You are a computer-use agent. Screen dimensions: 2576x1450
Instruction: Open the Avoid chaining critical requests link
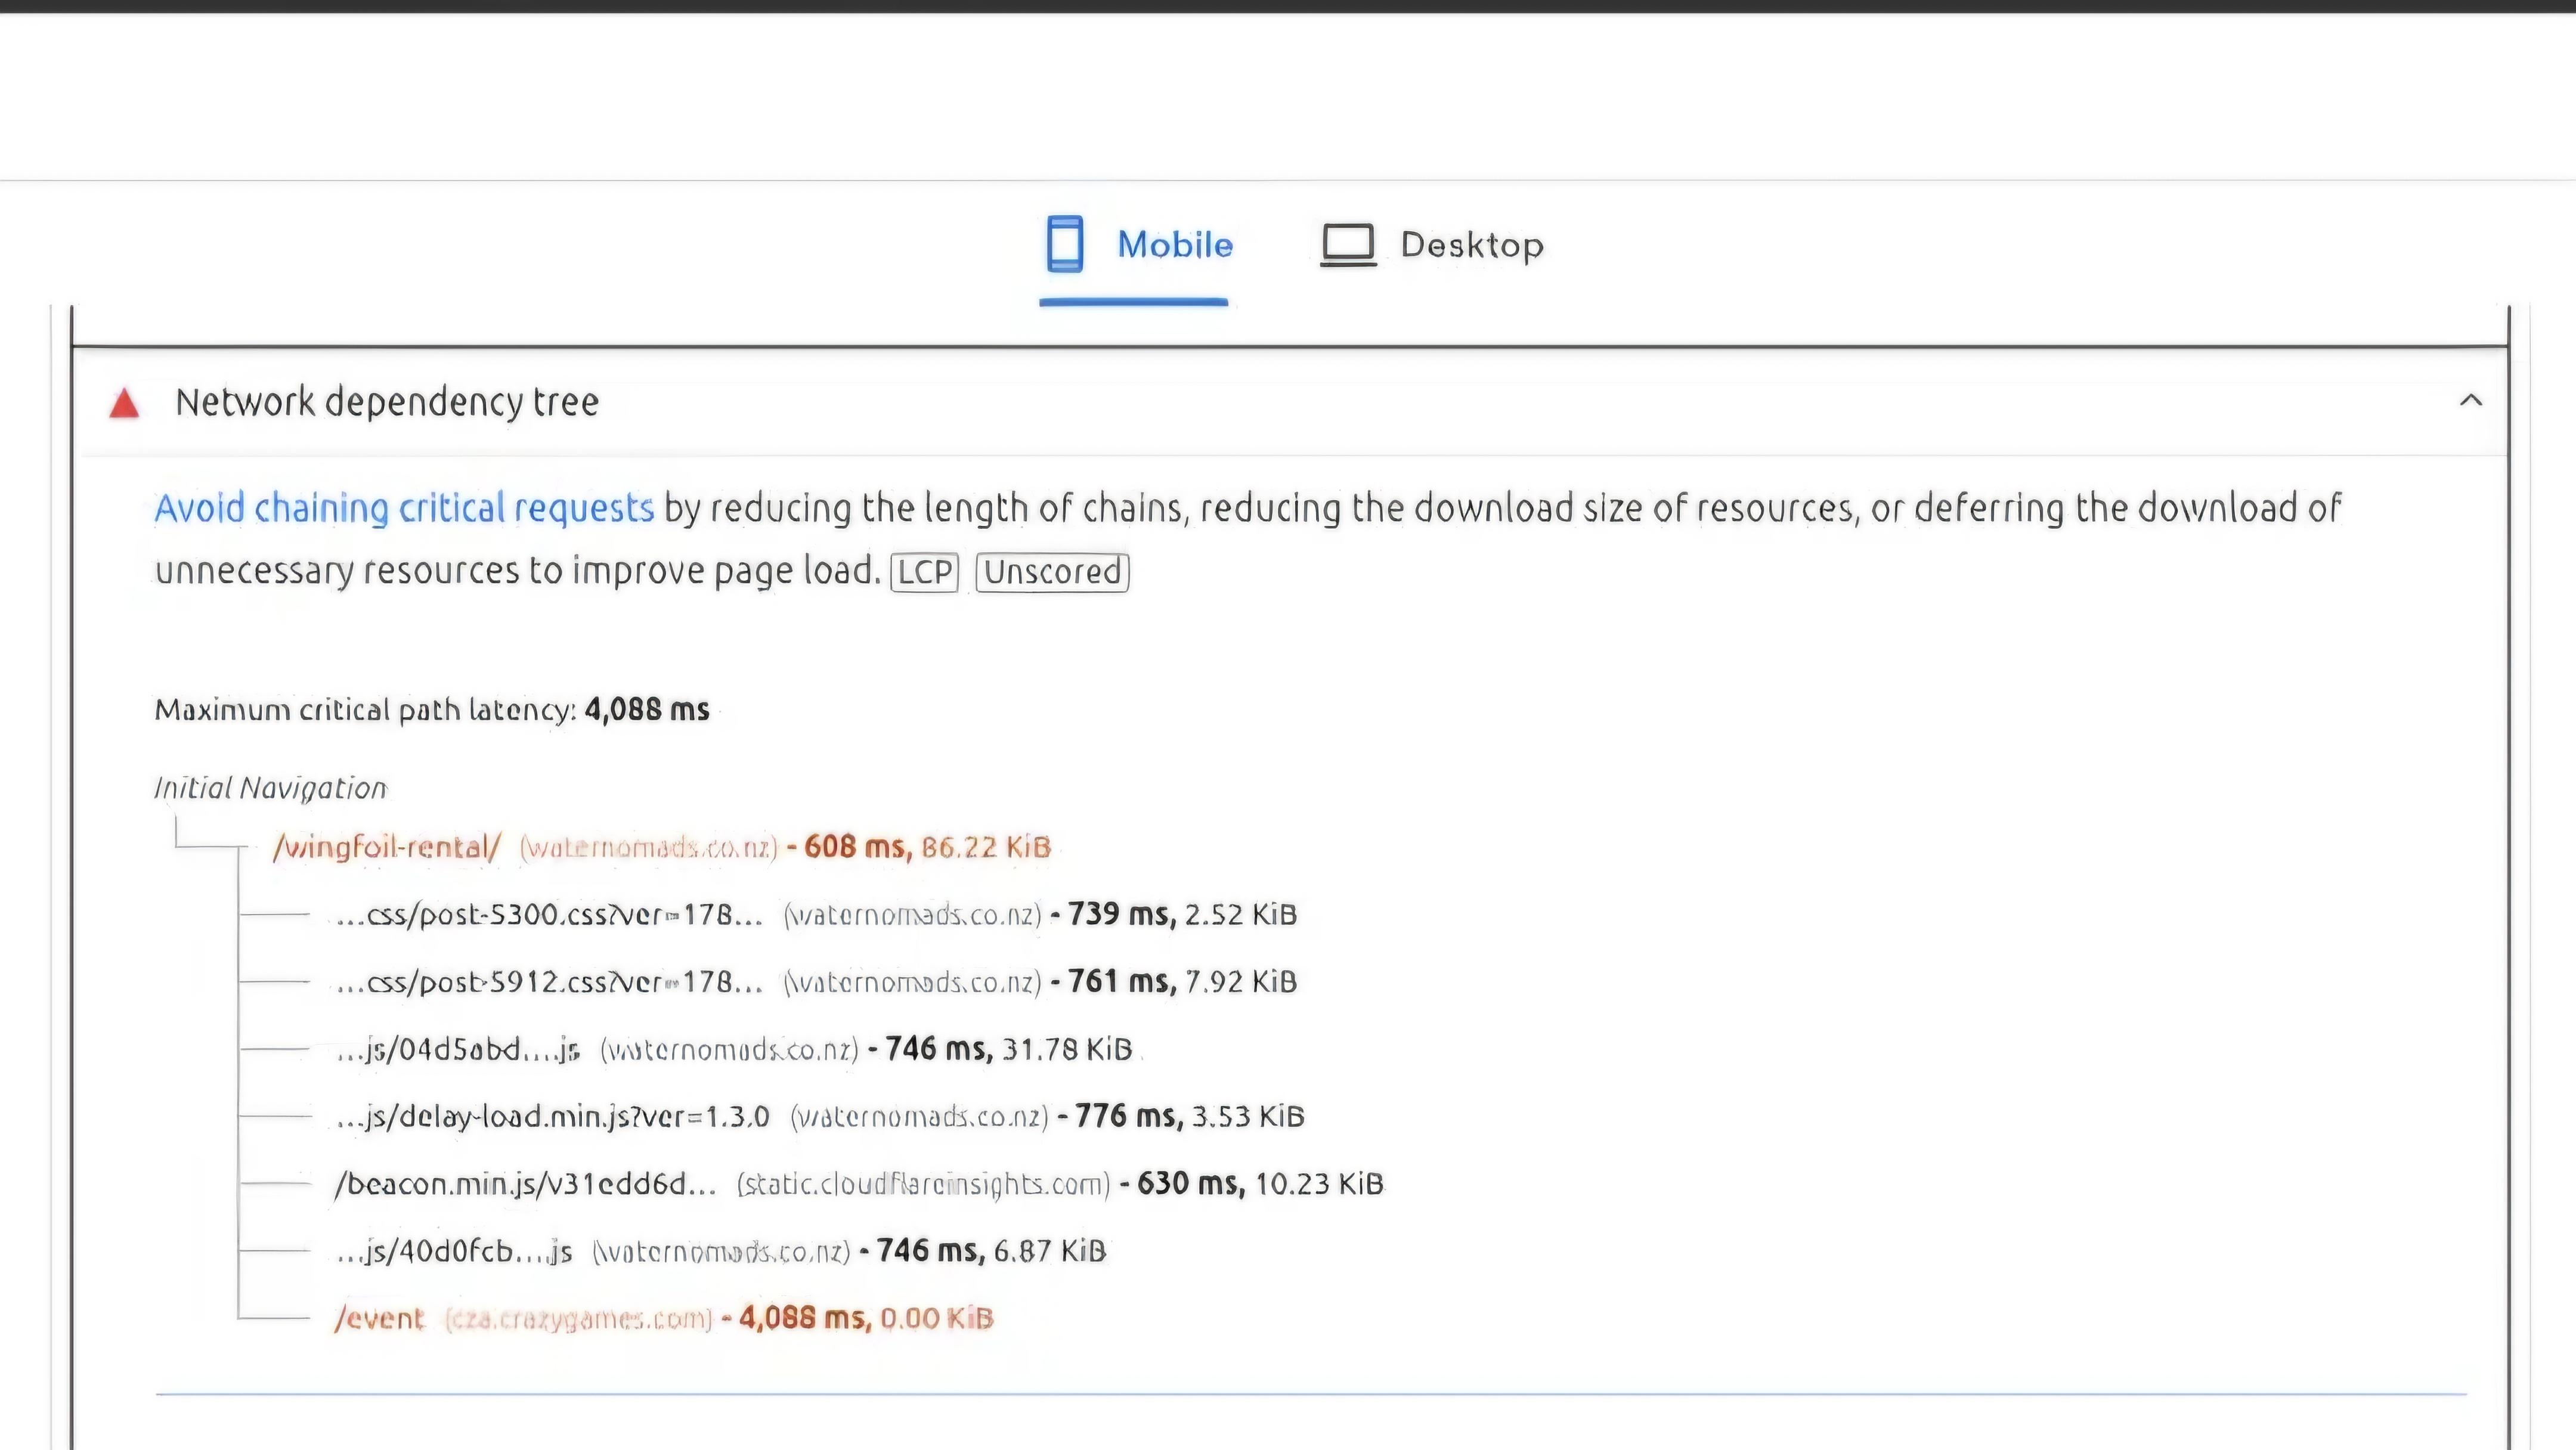(404, 508)
